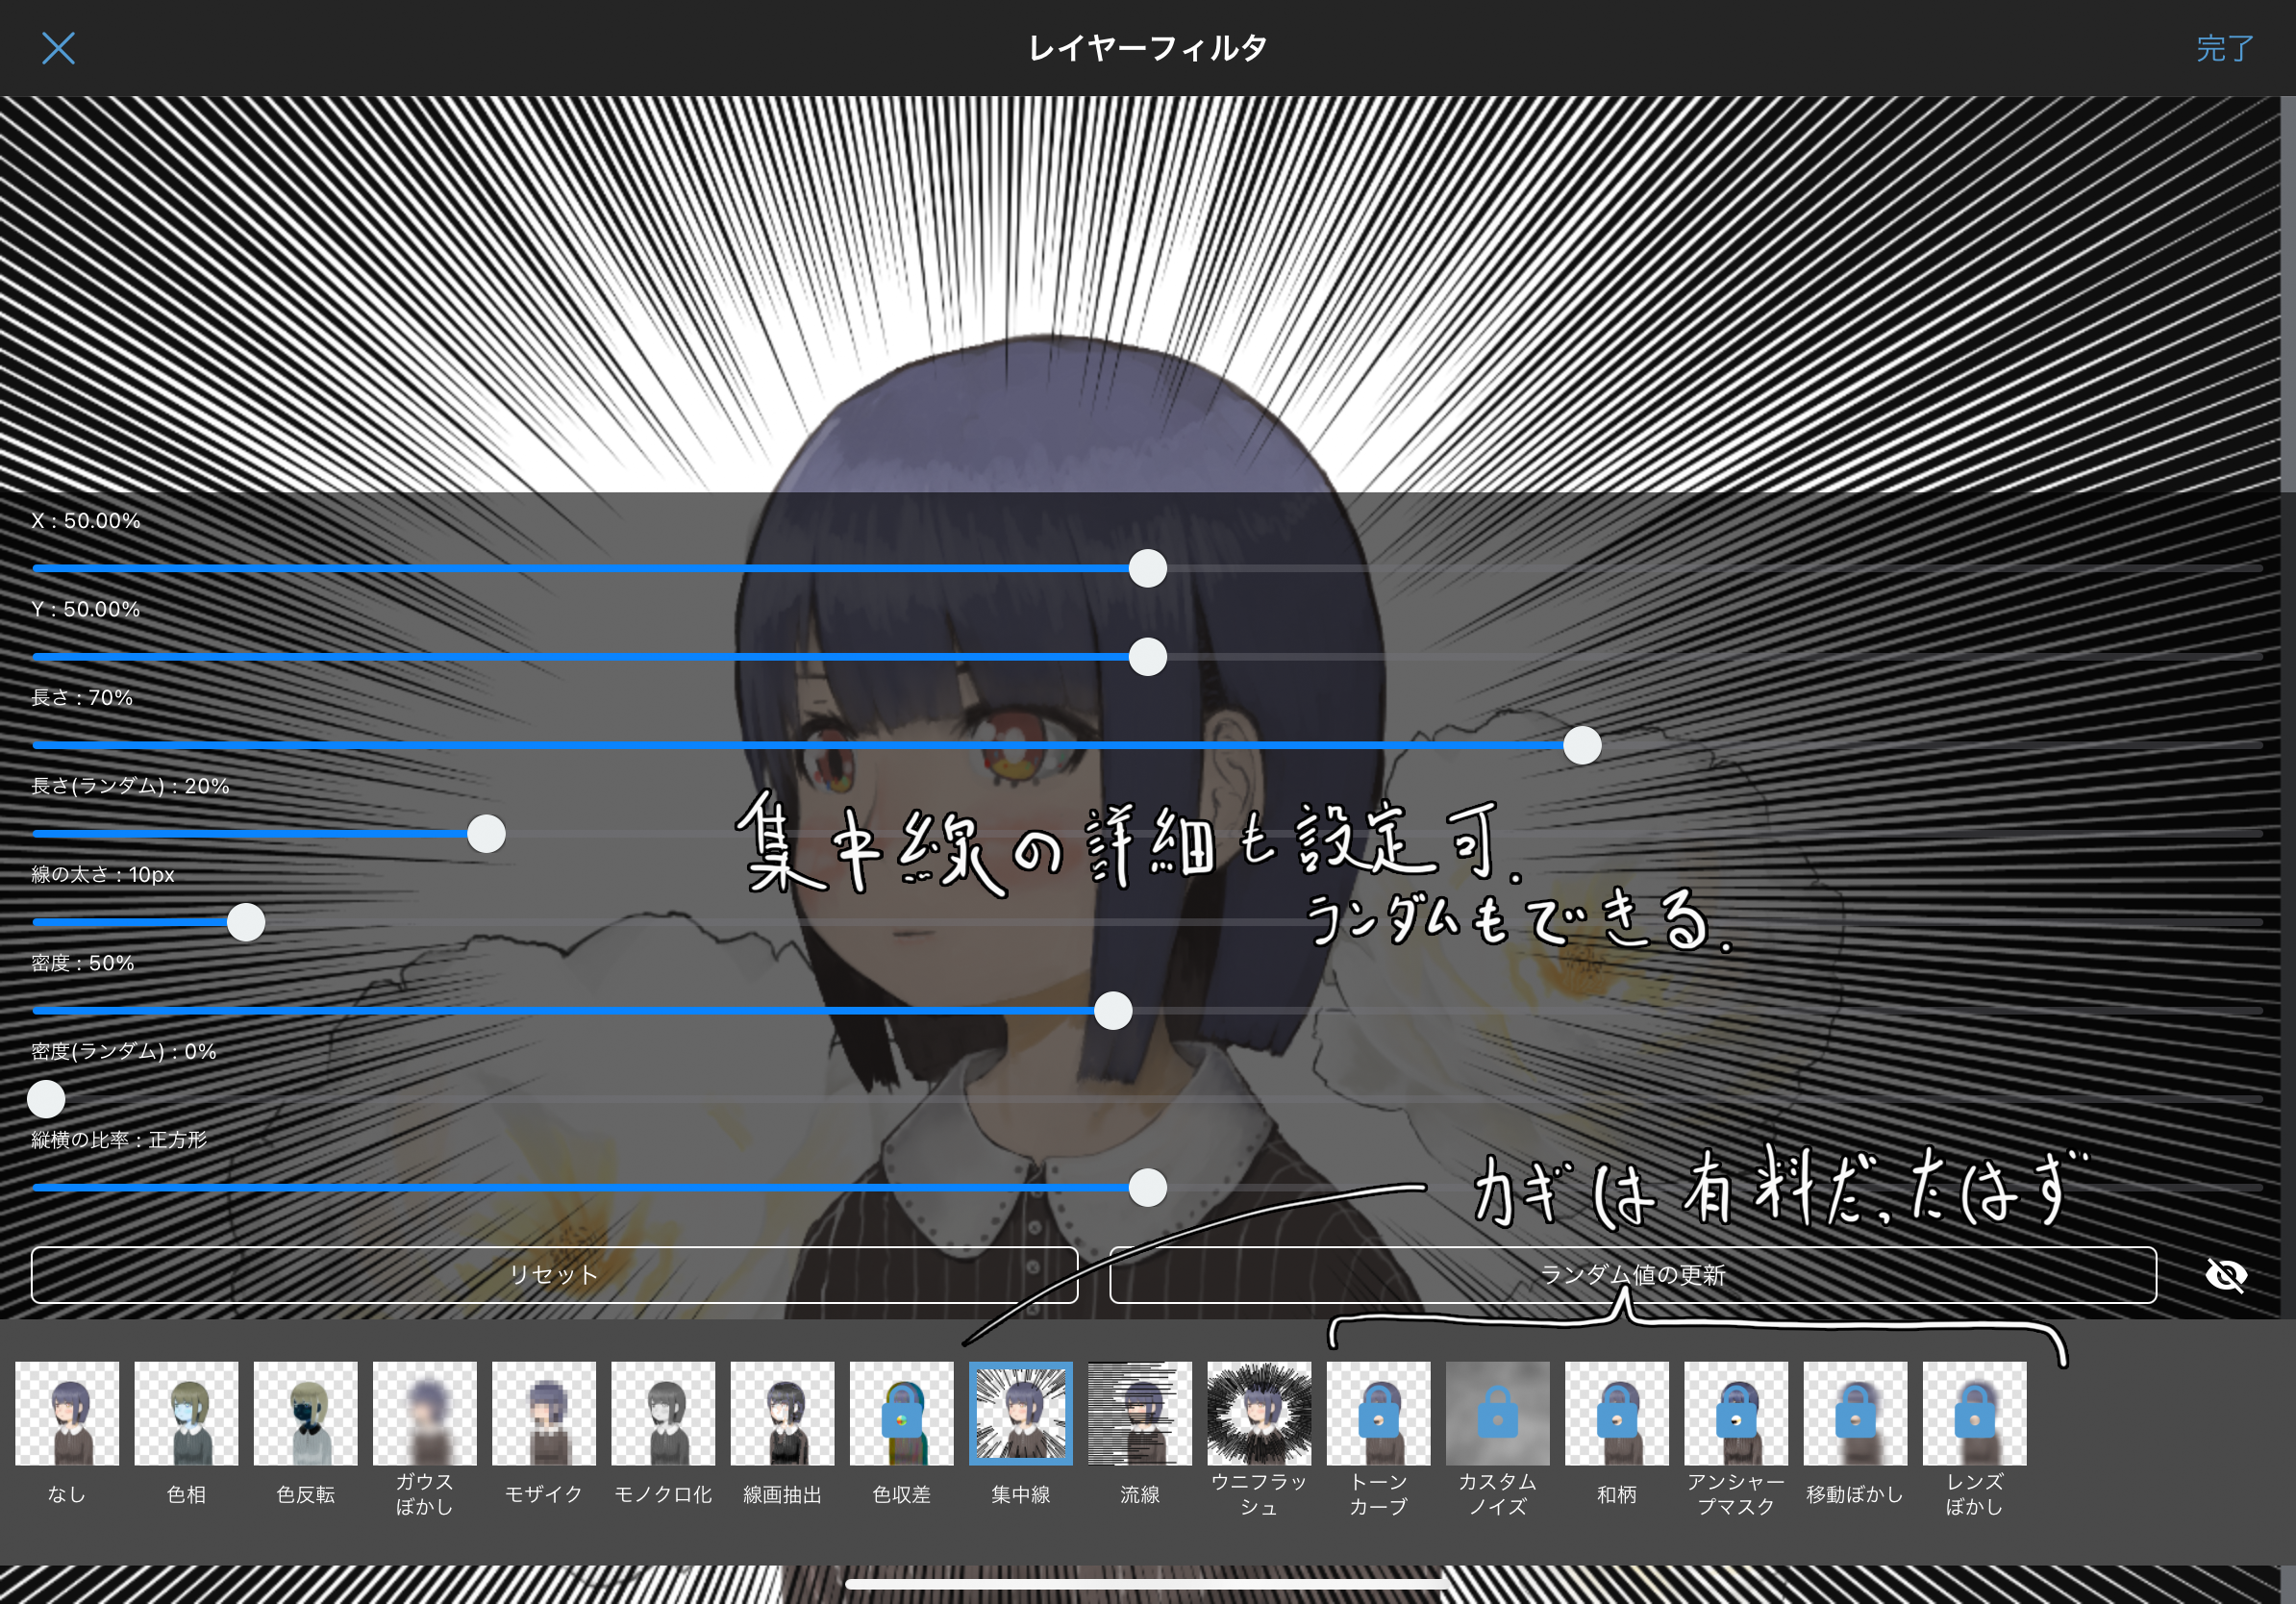Close the layer filter screen with the X icon
Screen dimensions: 2296x1604
(58, 48)
